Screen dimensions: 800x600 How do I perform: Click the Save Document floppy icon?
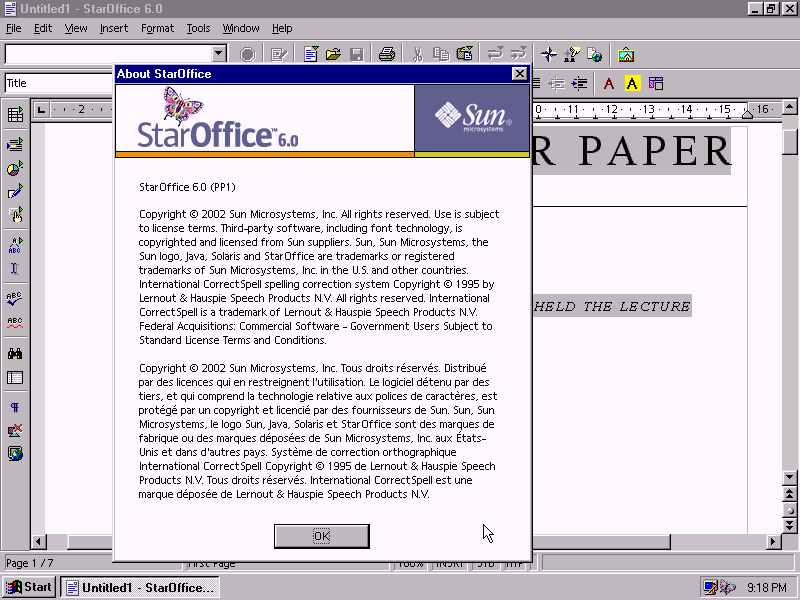pyautogui.click(x=357, y=54)
